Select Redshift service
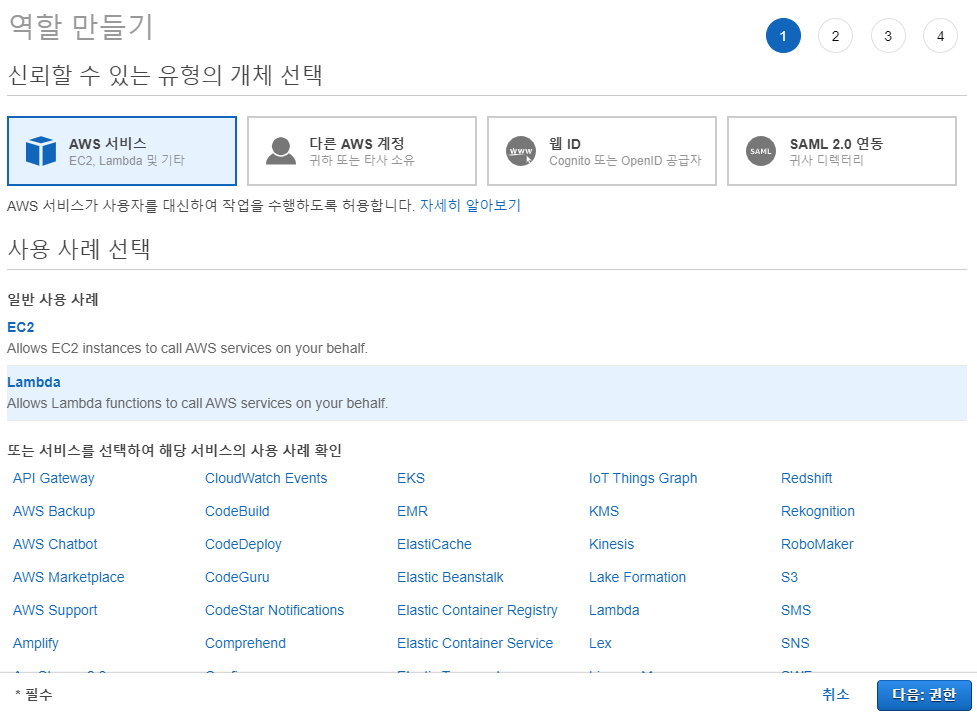 coord(806,478)
